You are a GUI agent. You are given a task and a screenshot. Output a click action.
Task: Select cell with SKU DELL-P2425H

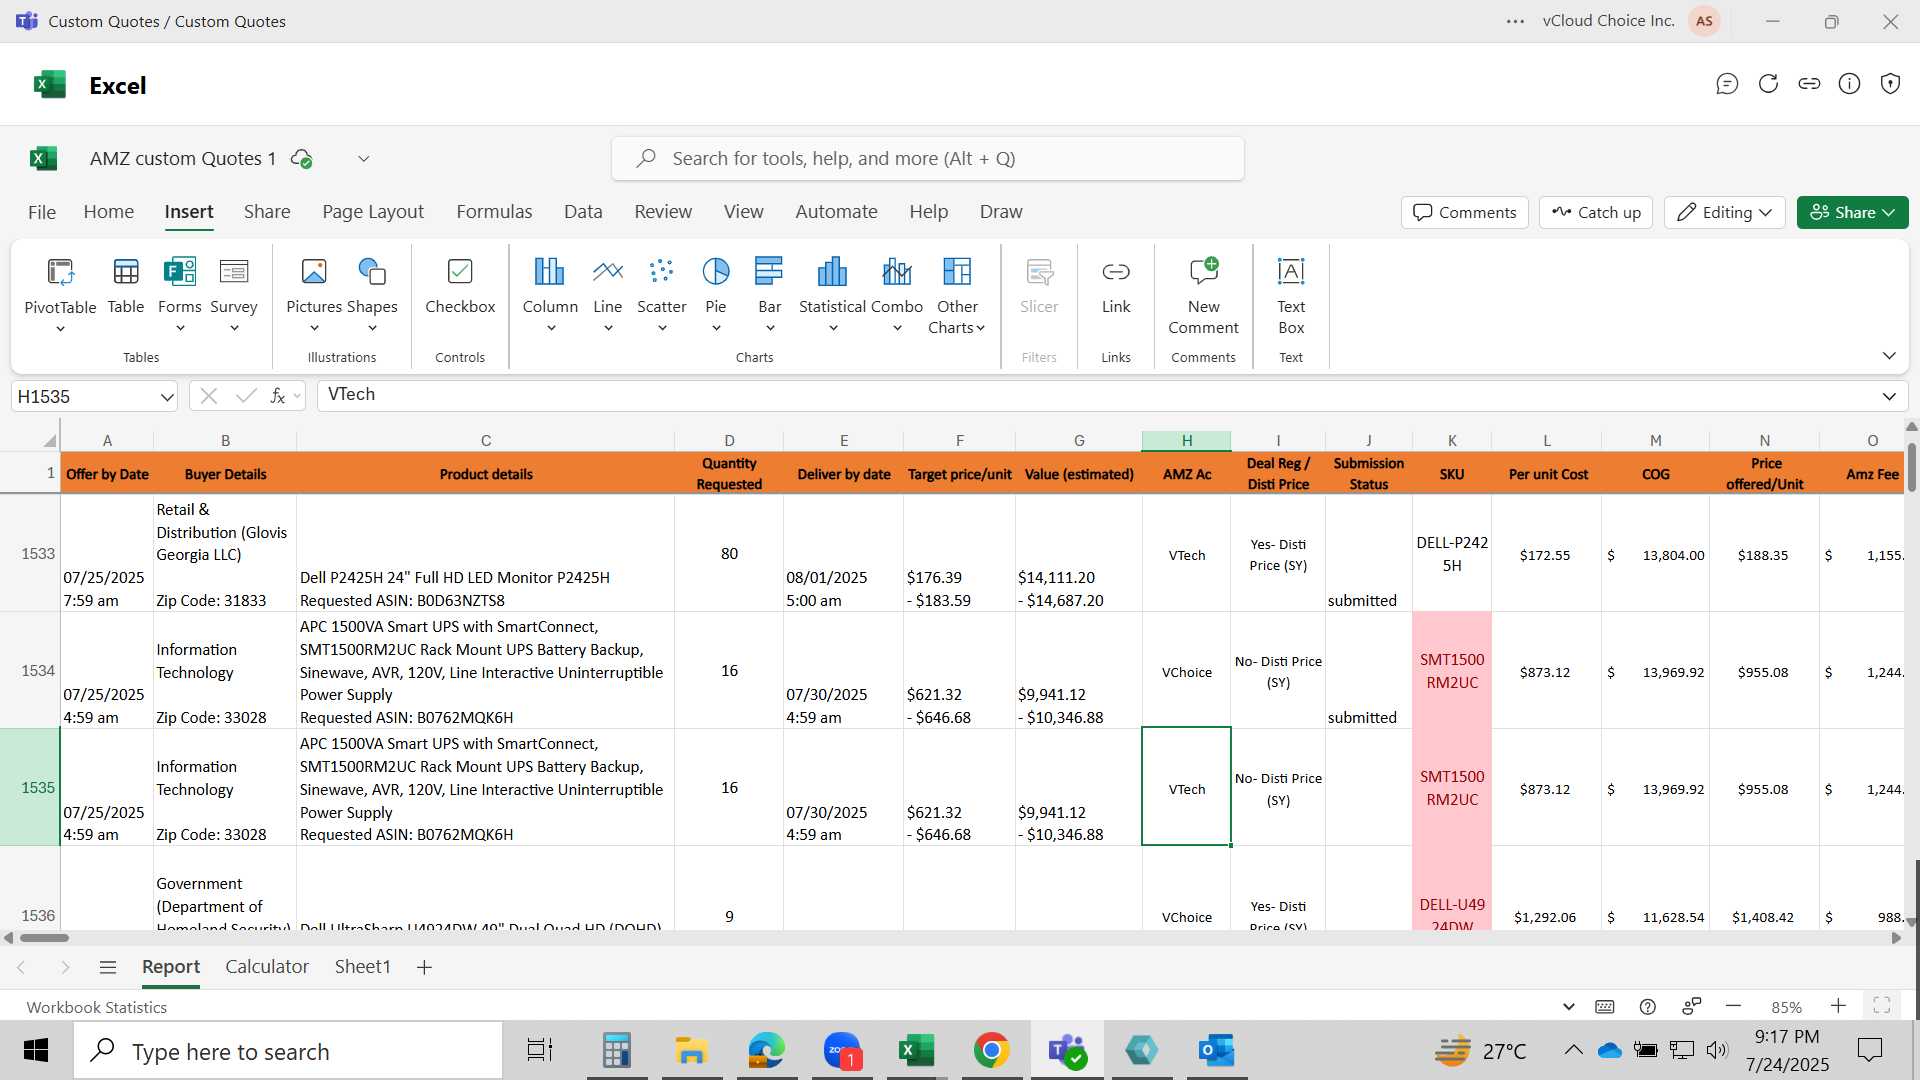pos(1452,554)
